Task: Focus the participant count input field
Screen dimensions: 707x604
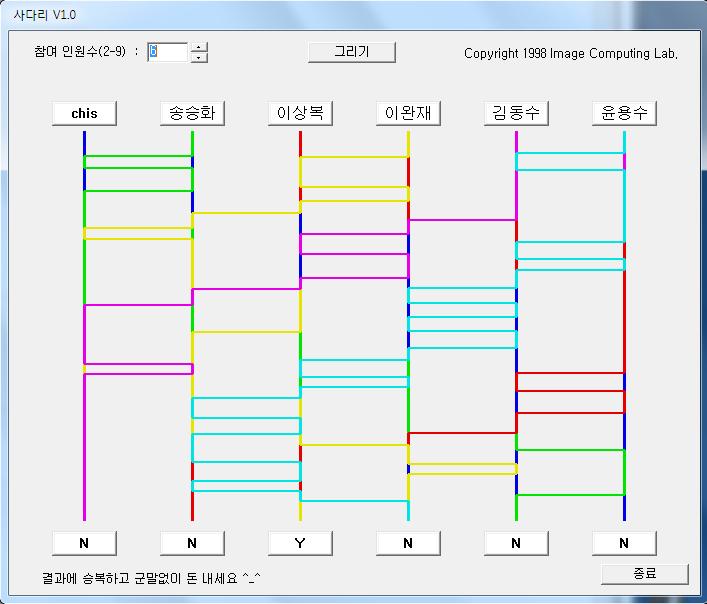Action: (167, 52)
